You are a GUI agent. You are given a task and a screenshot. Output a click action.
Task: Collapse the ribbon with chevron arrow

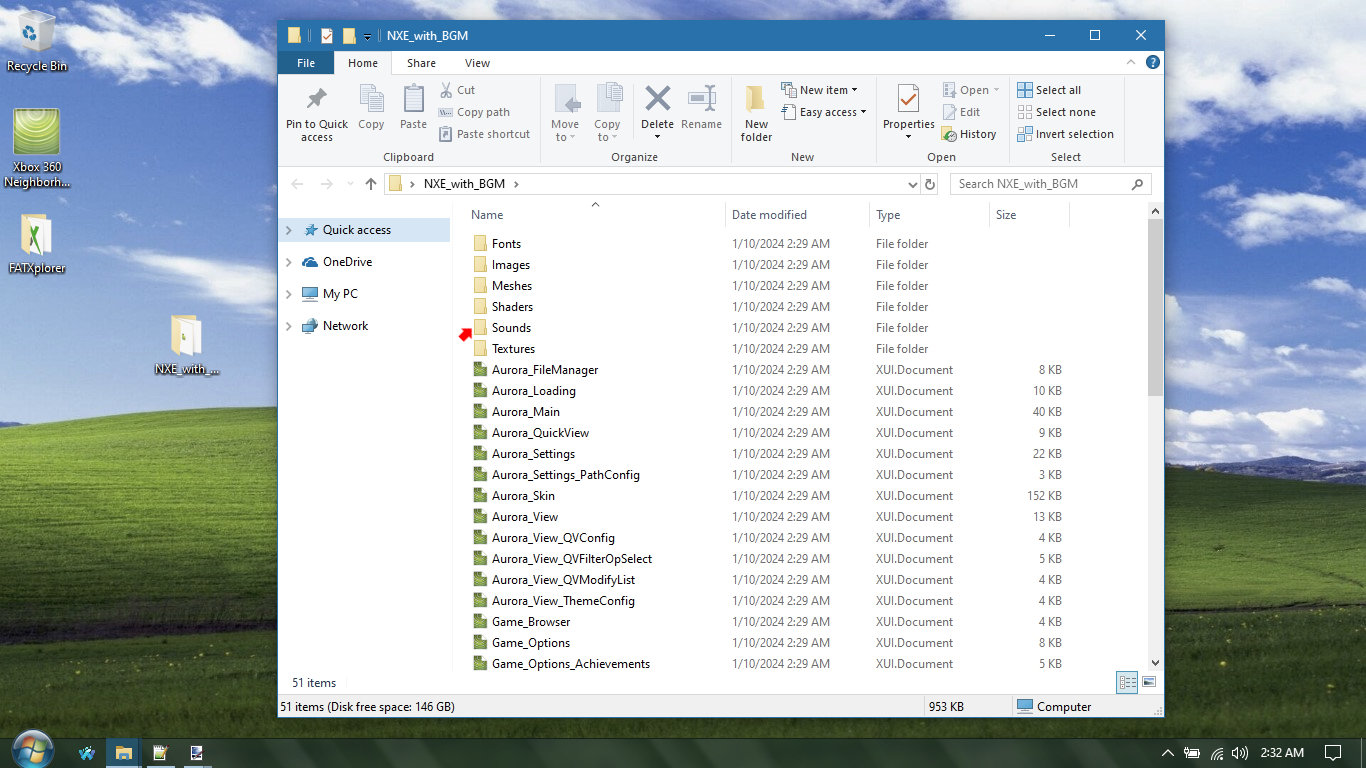tap(1132, 62)
